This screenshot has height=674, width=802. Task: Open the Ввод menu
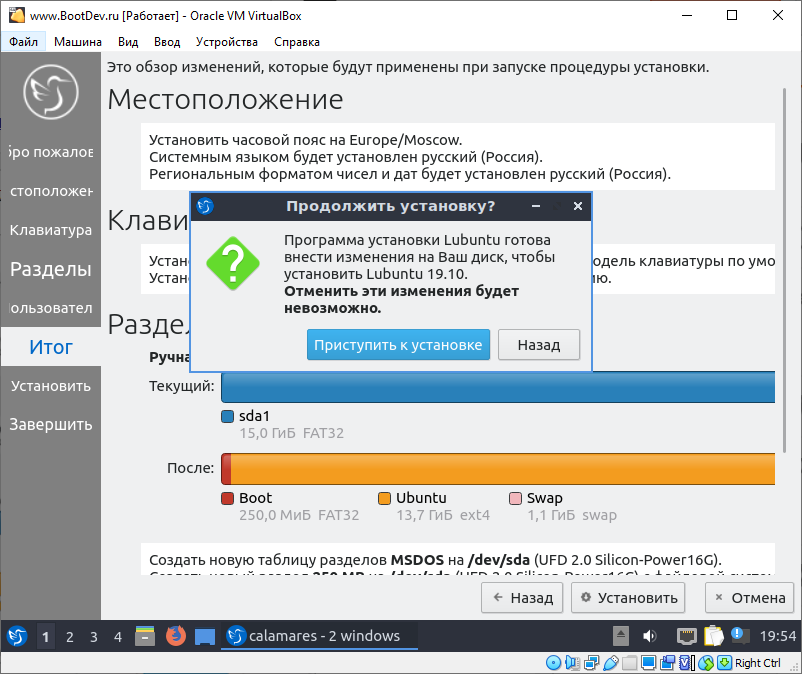point(167,42)
